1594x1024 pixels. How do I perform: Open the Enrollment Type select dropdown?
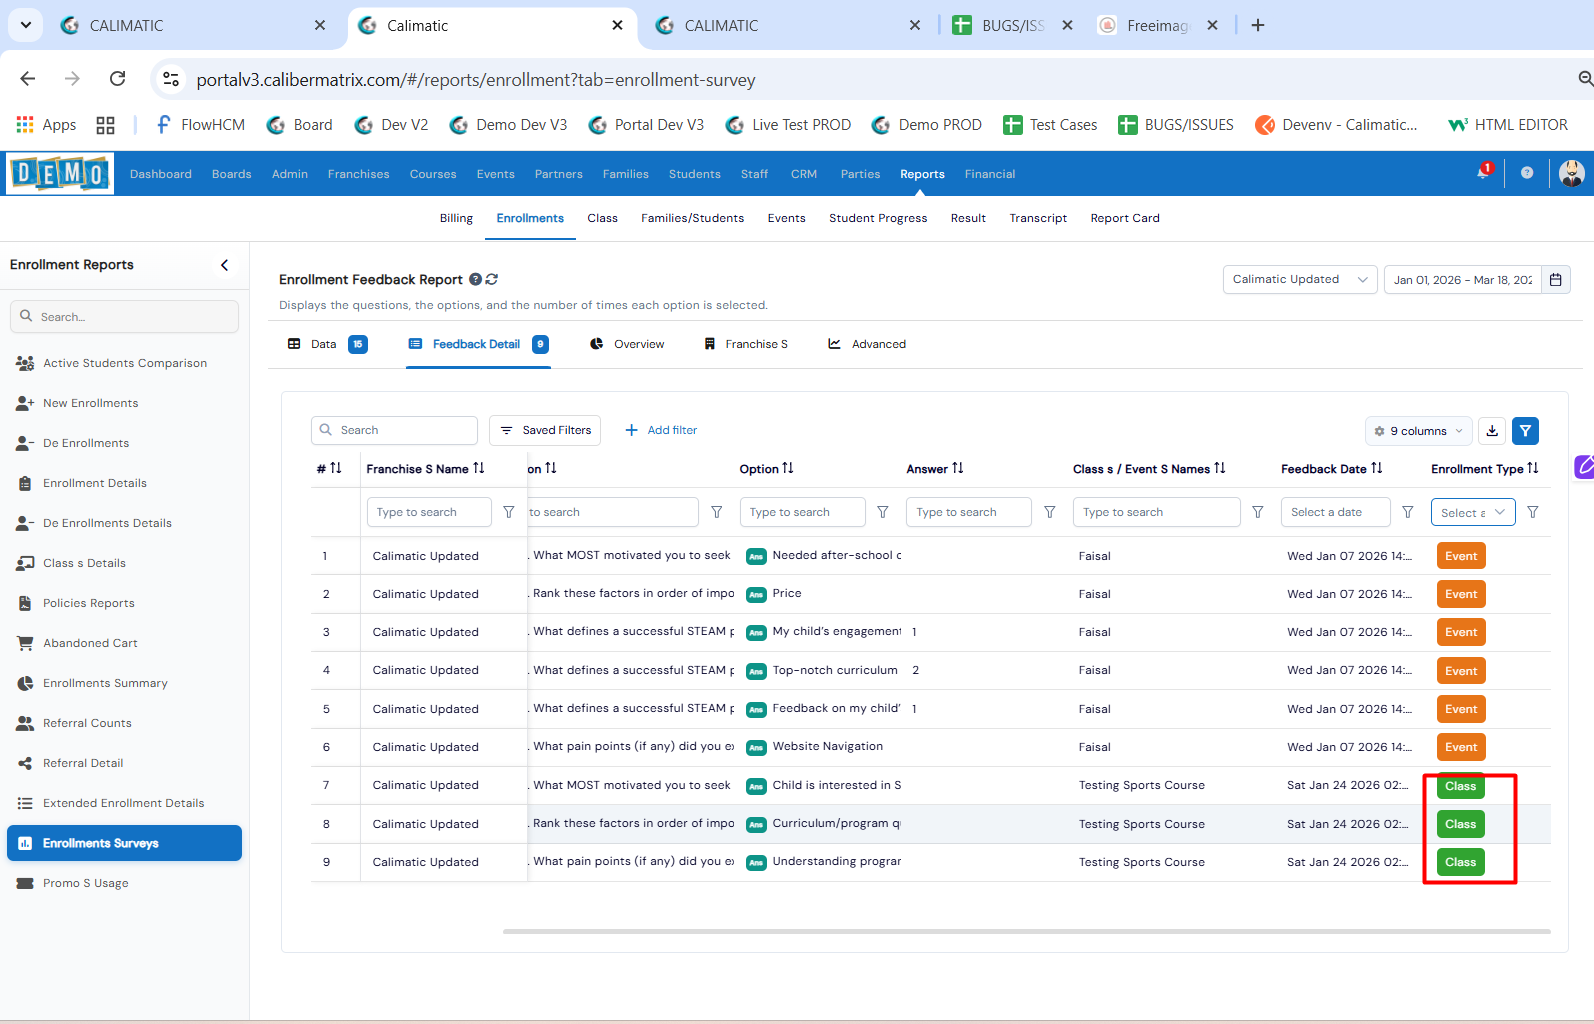pyautogui.click(x=1473, y=512)
